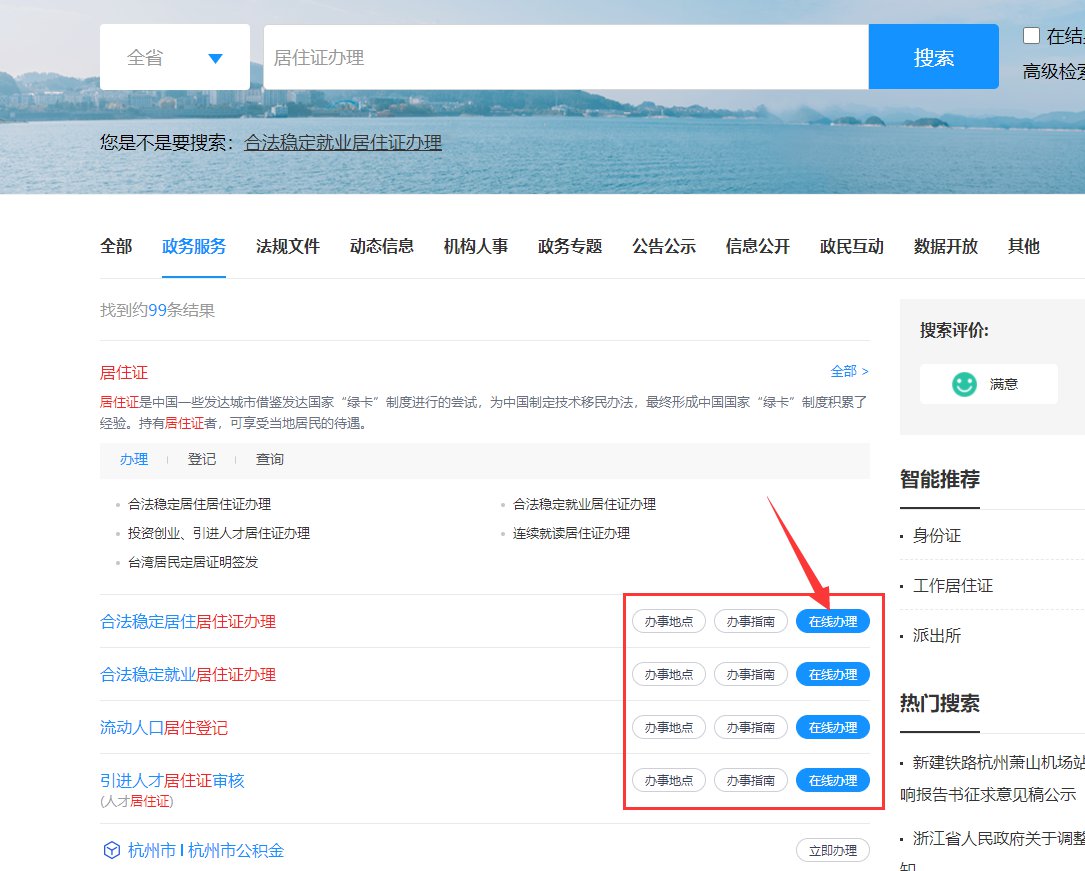This screenshot has height=871, width=1085.
Task: Click the suggested search 合法稳定就业居住证办理
Action: [x=343, y=143]
